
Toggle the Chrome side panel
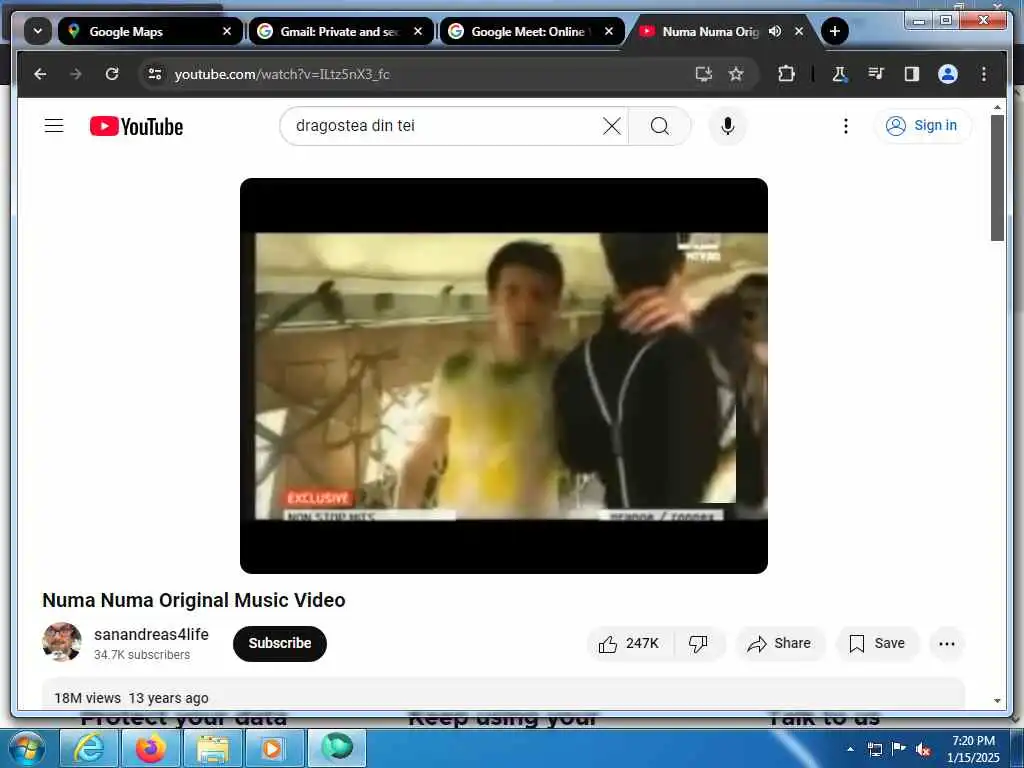[912, 74]
